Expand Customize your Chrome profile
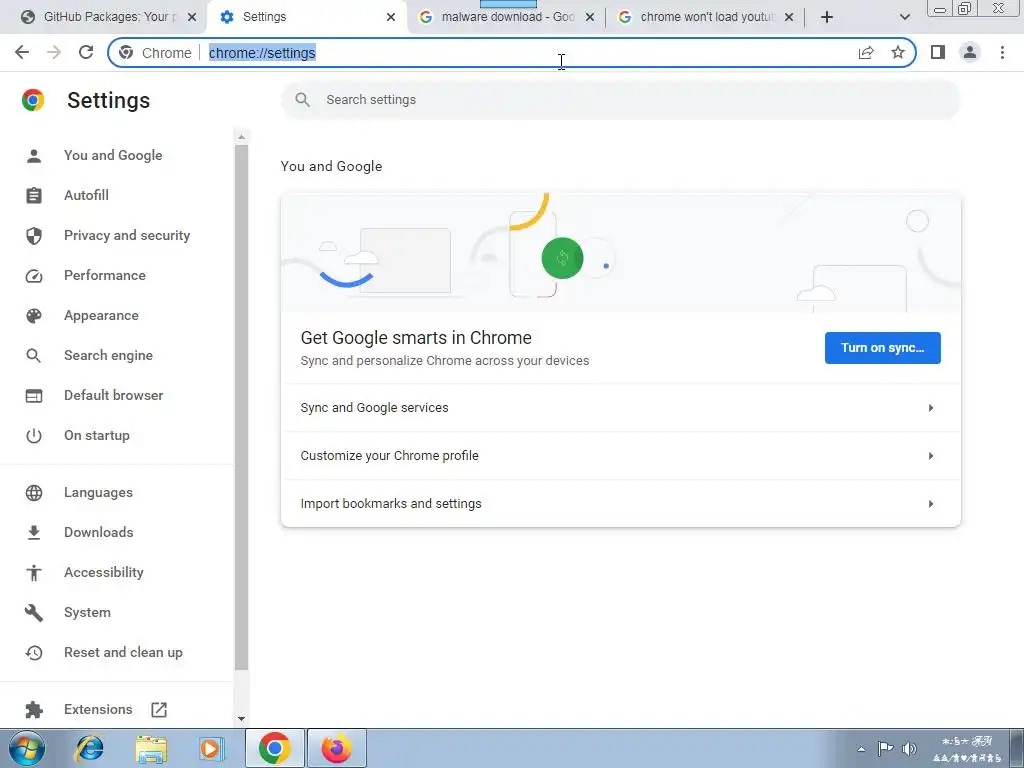 pyautogui.click(x=620, y=456)
